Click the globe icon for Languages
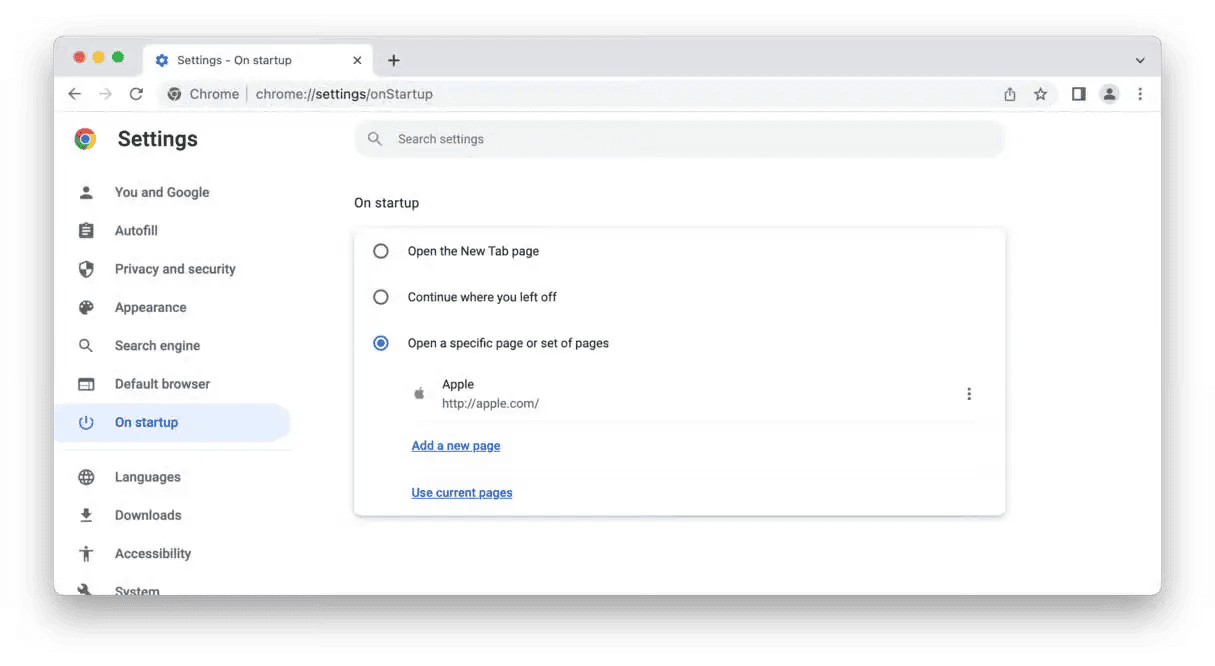Viewport: 1215px width, 666px height. pyautogui.click(x=86, y=477)
